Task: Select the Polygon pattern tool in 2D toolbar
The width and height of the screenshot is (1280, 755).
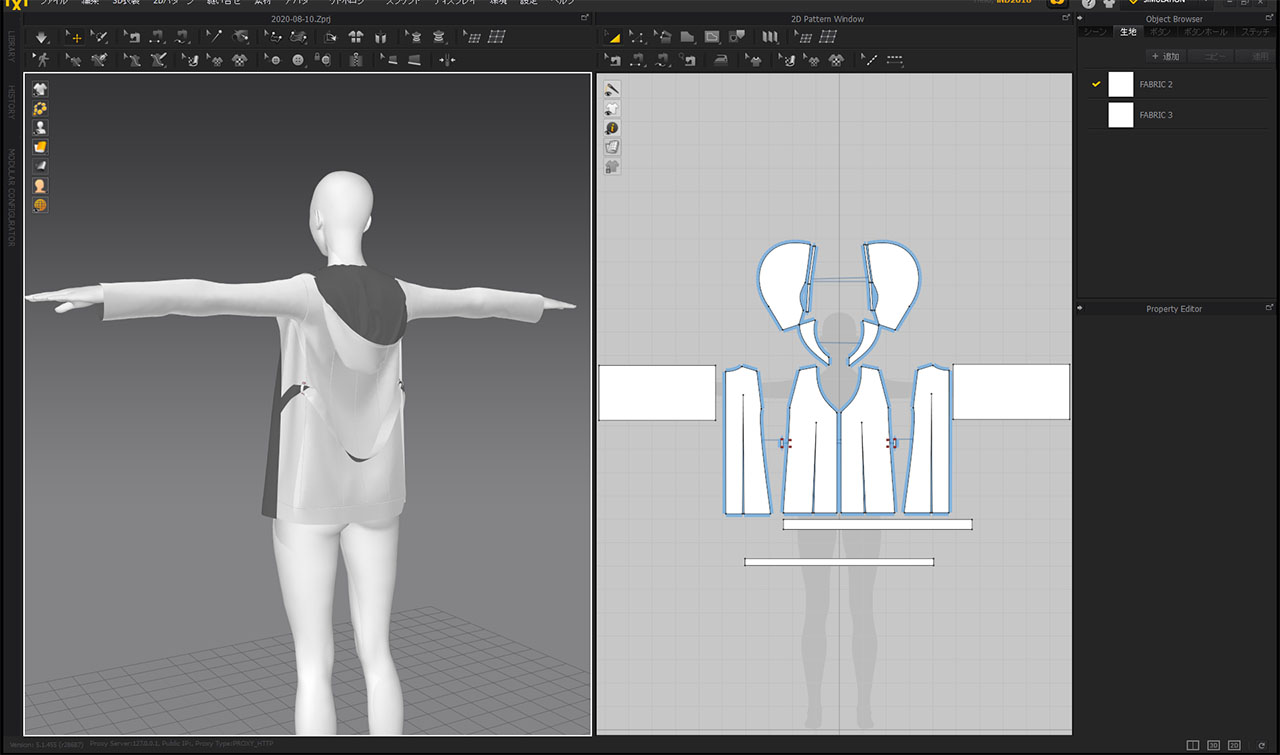Action: [x=688, y=37]
